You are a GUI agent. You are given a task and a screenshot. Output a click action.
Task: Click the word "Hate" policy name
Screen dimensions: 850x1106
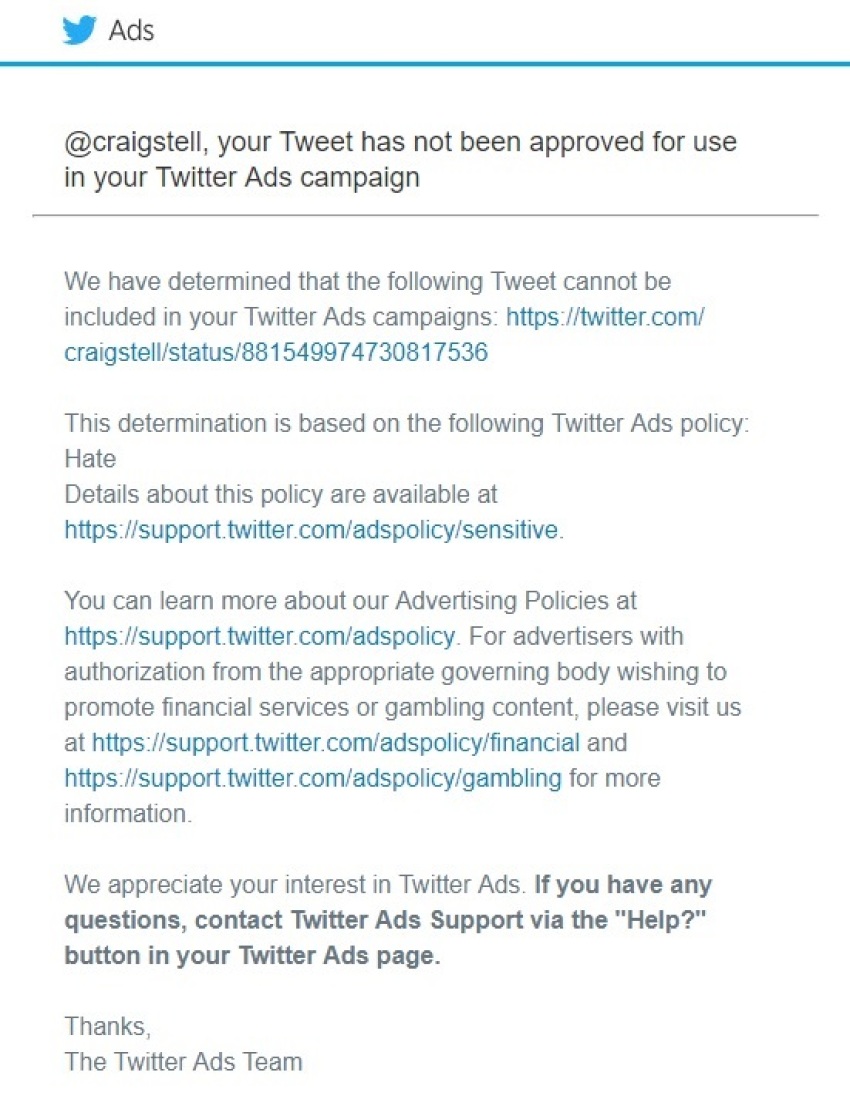90,459
